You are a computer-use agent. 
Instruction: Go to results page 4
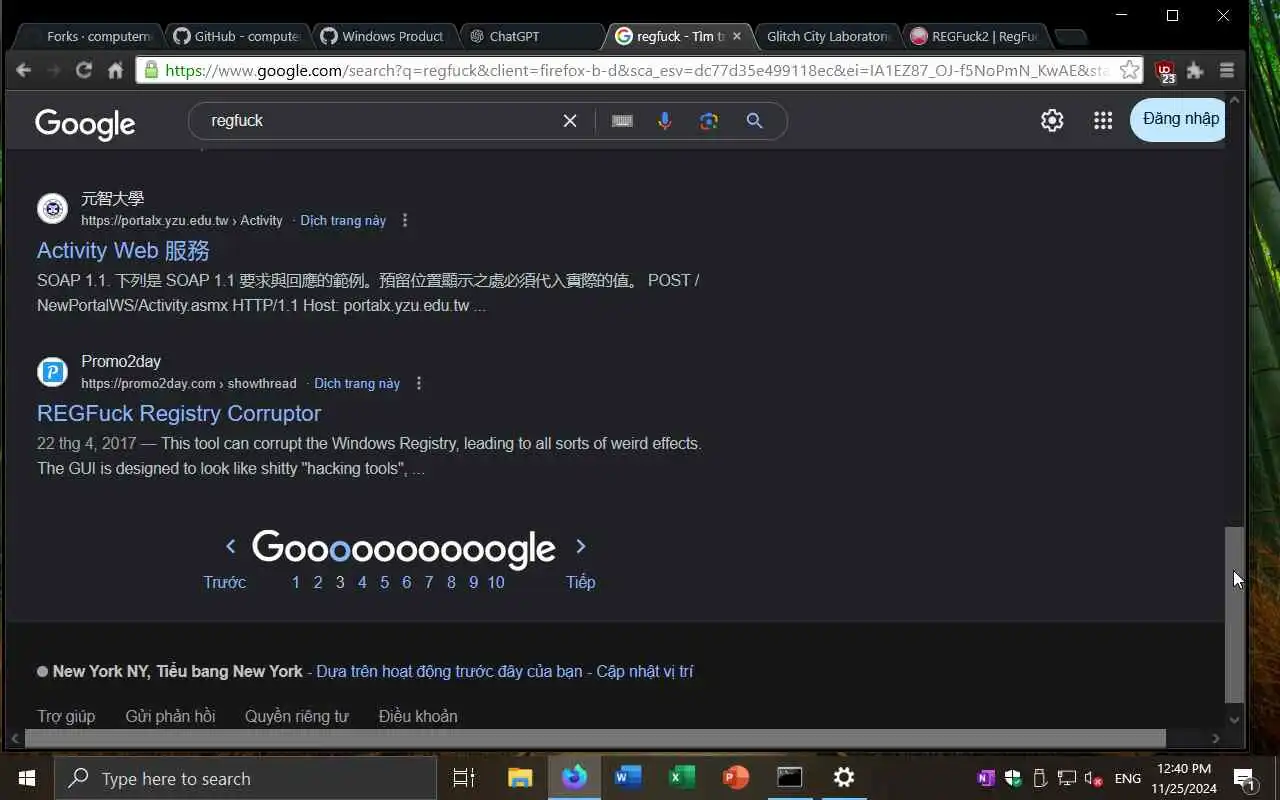click(362, 582)
